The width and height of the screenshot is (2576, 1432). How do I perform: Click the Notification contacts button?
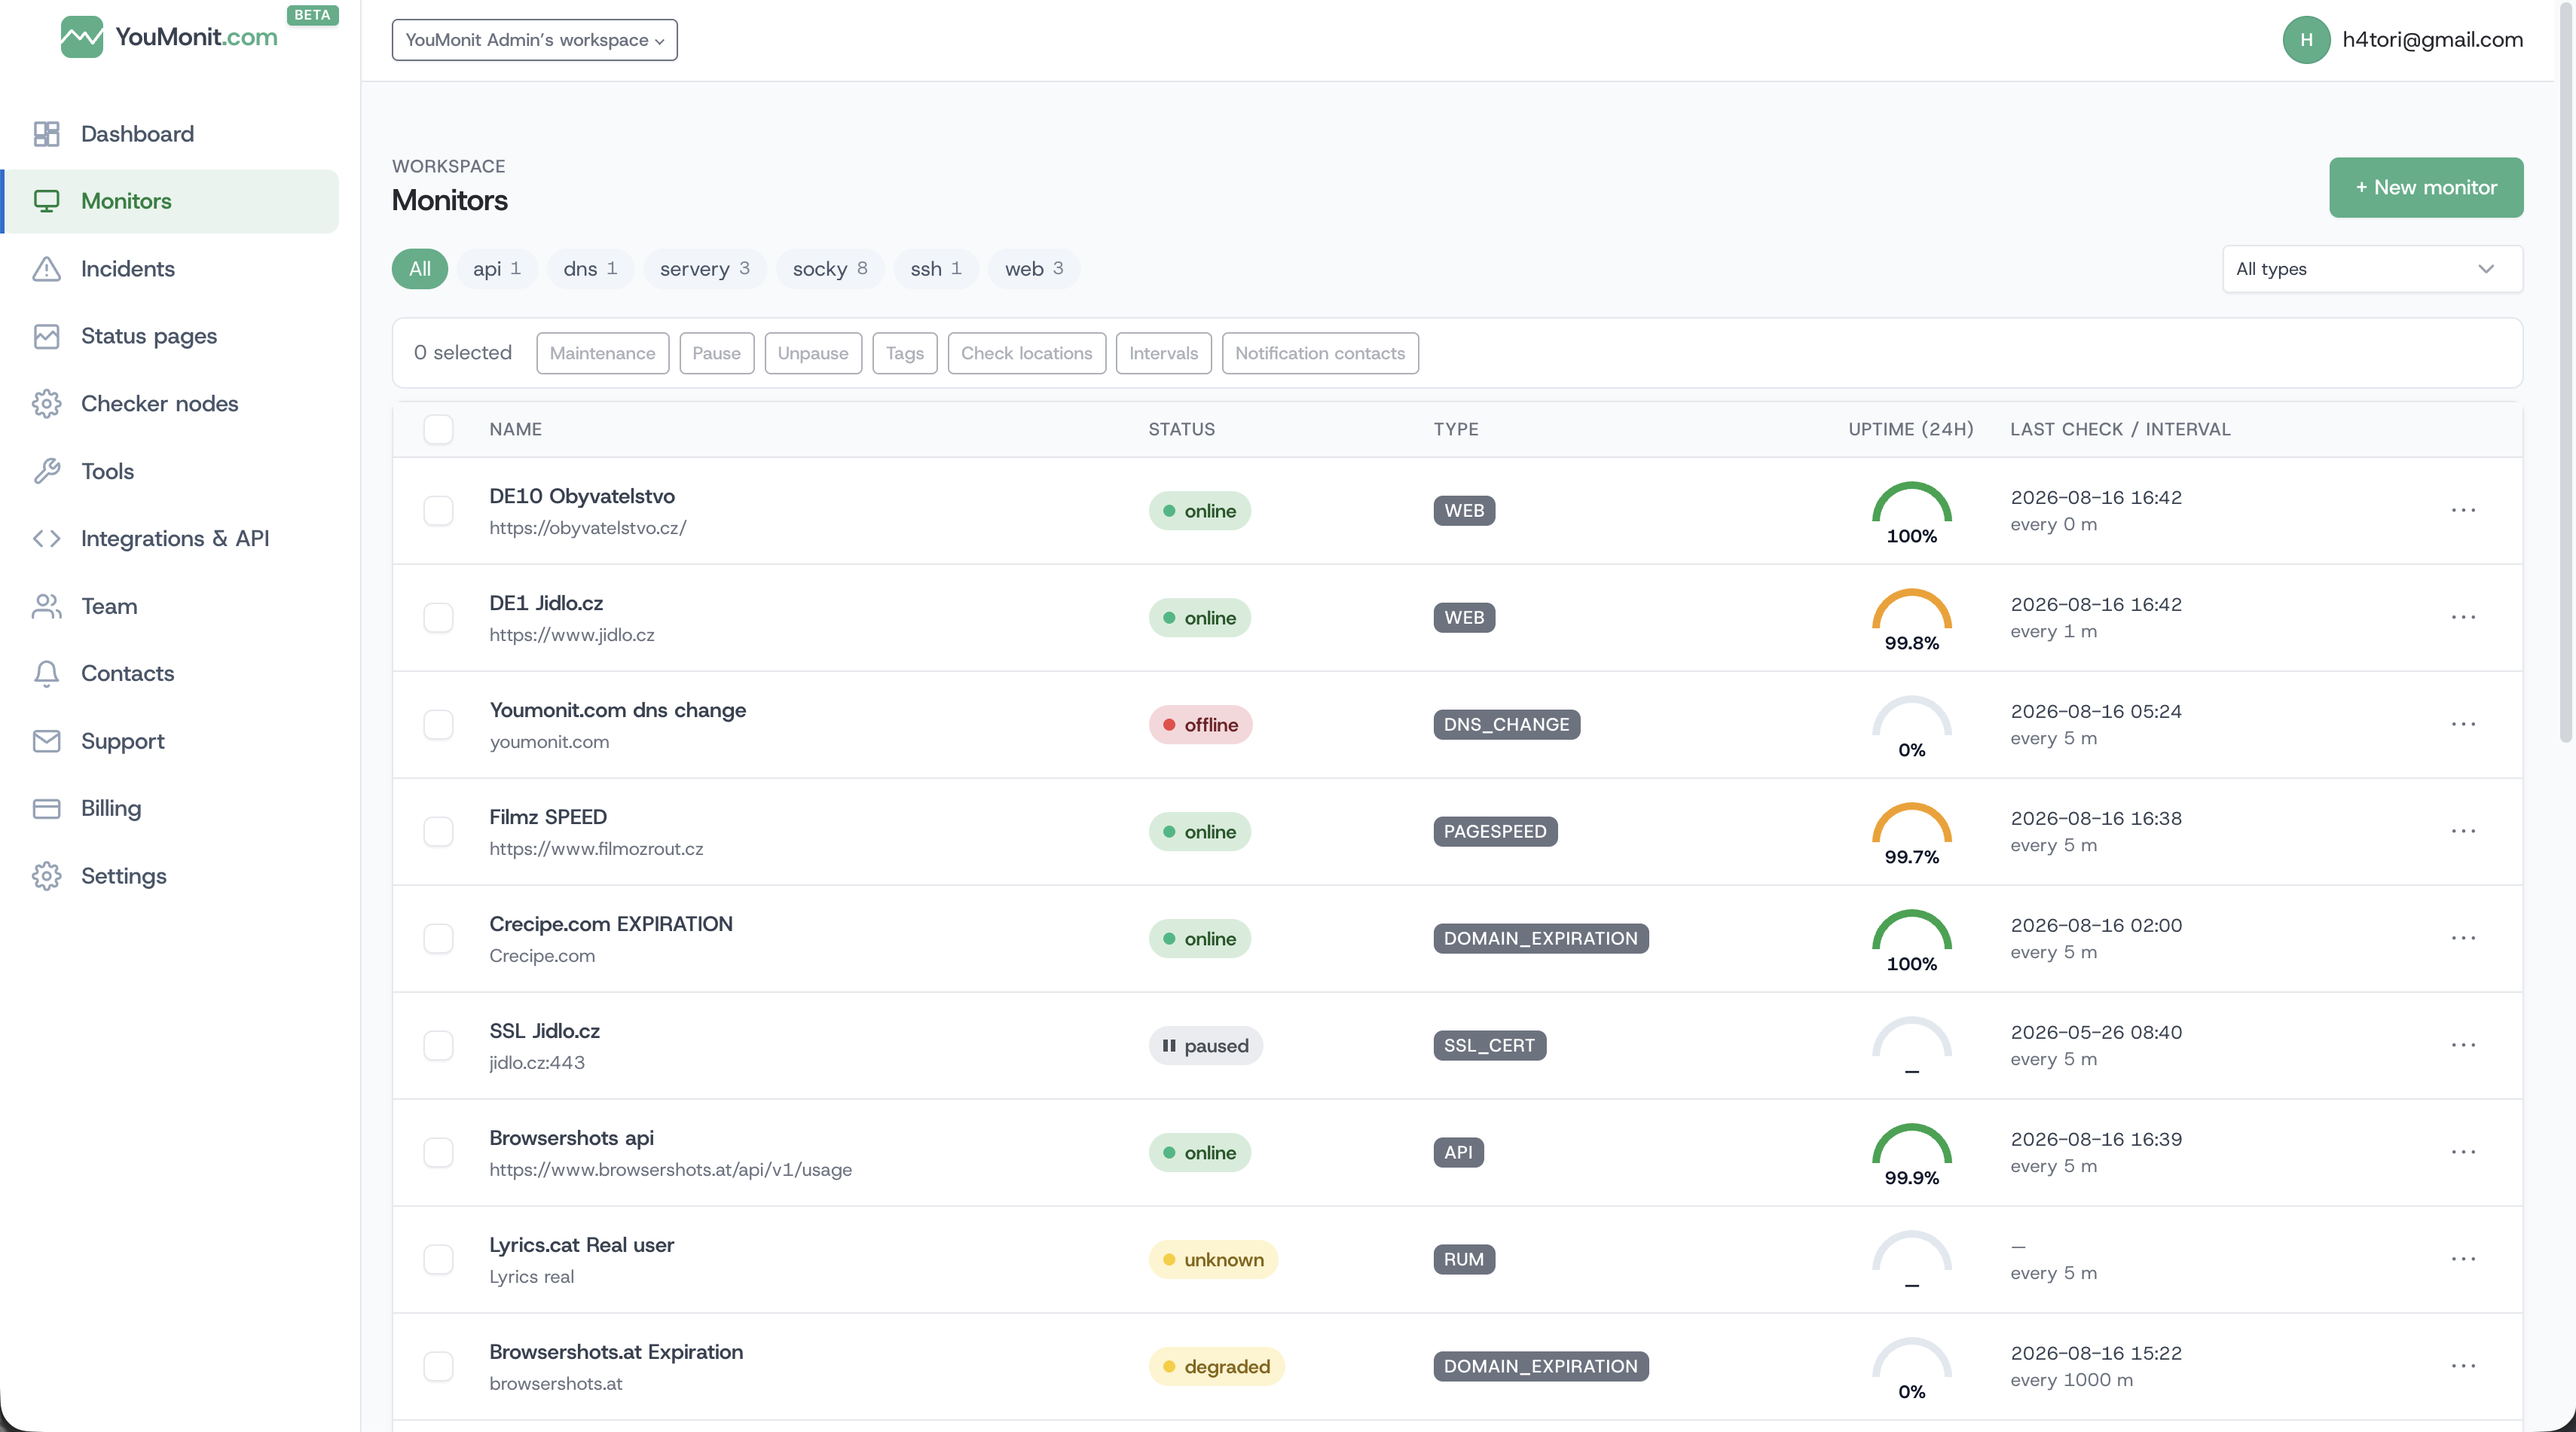point(1319,353)
